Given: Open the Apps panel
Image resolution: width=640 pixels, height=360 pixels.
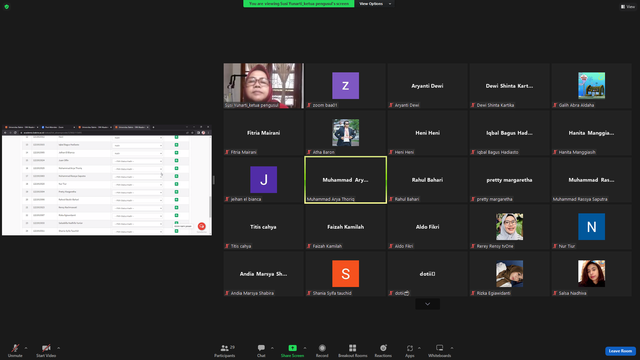Looking at the screenshot, I should click(x=409, y=350).
